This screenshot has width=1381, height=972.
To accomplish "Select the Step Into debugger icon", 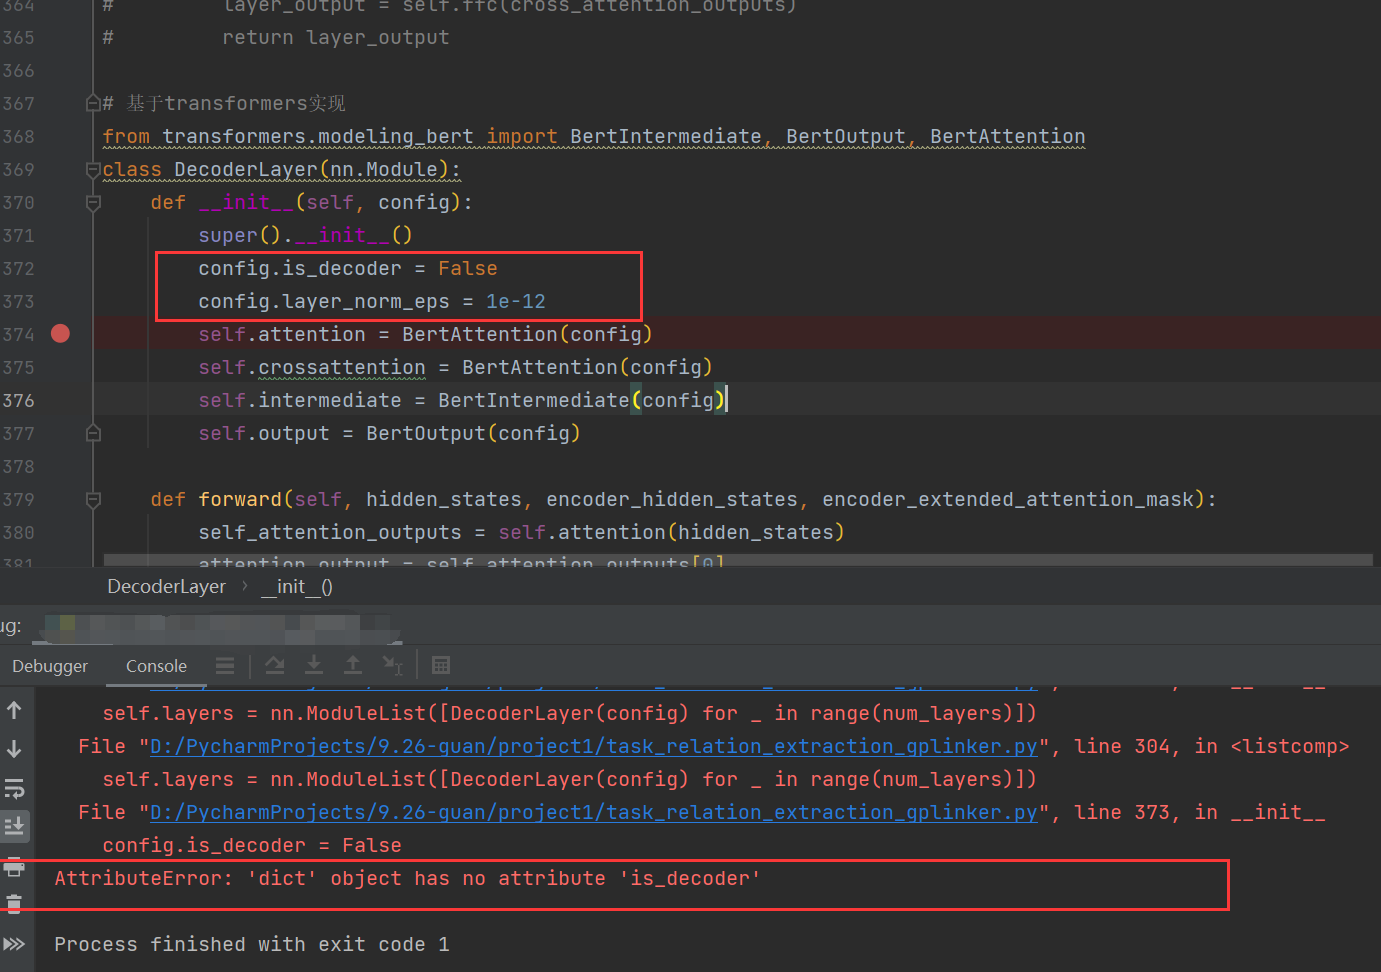I will [313, 664].
